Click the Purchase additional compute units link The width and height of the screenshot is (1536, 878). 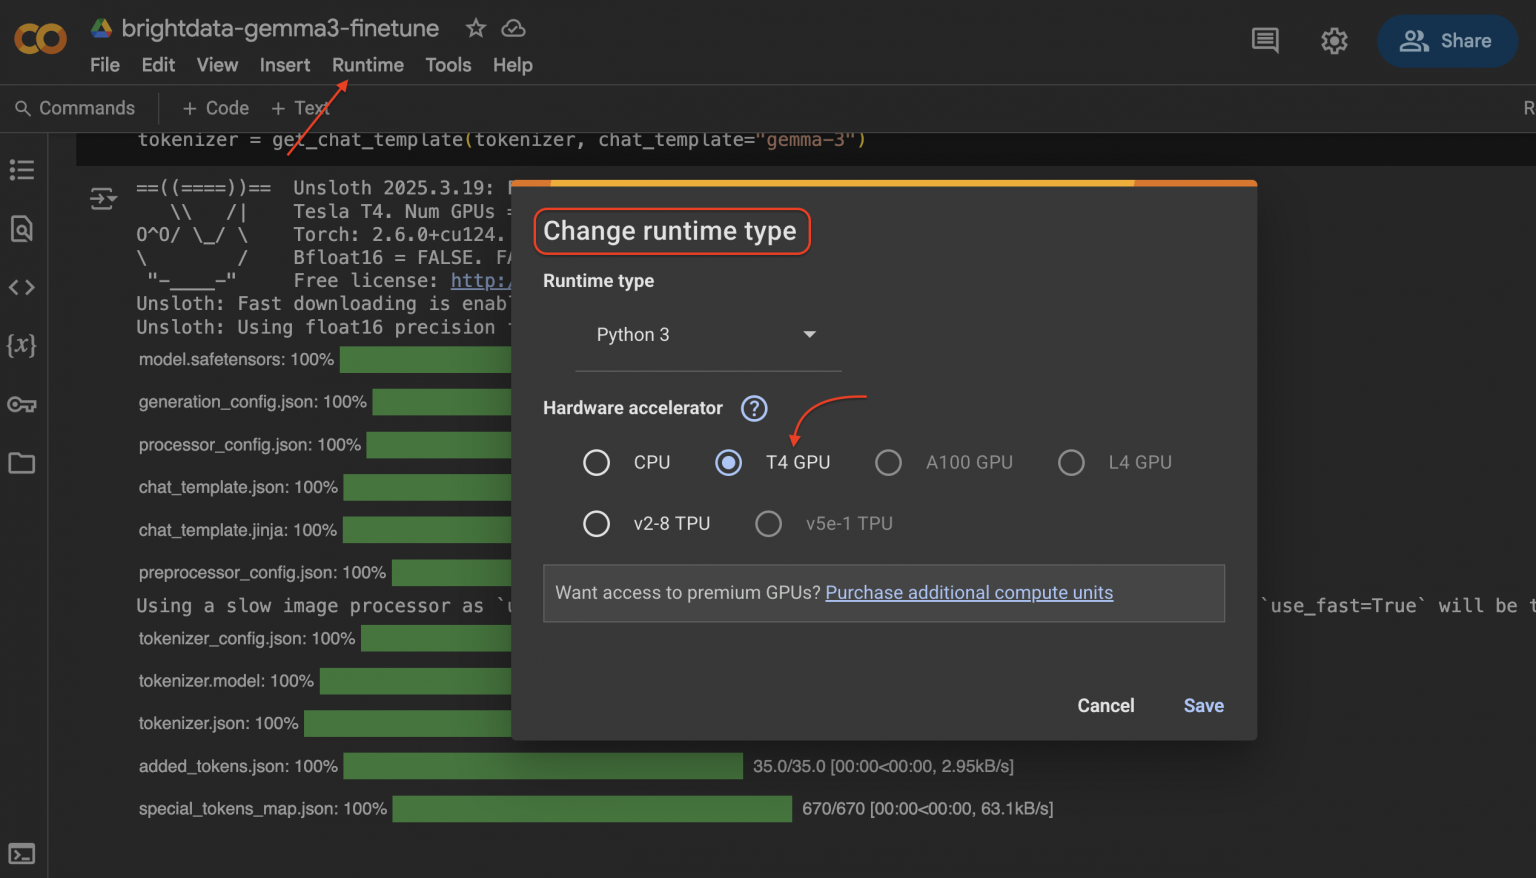click(x=968, y=592)
